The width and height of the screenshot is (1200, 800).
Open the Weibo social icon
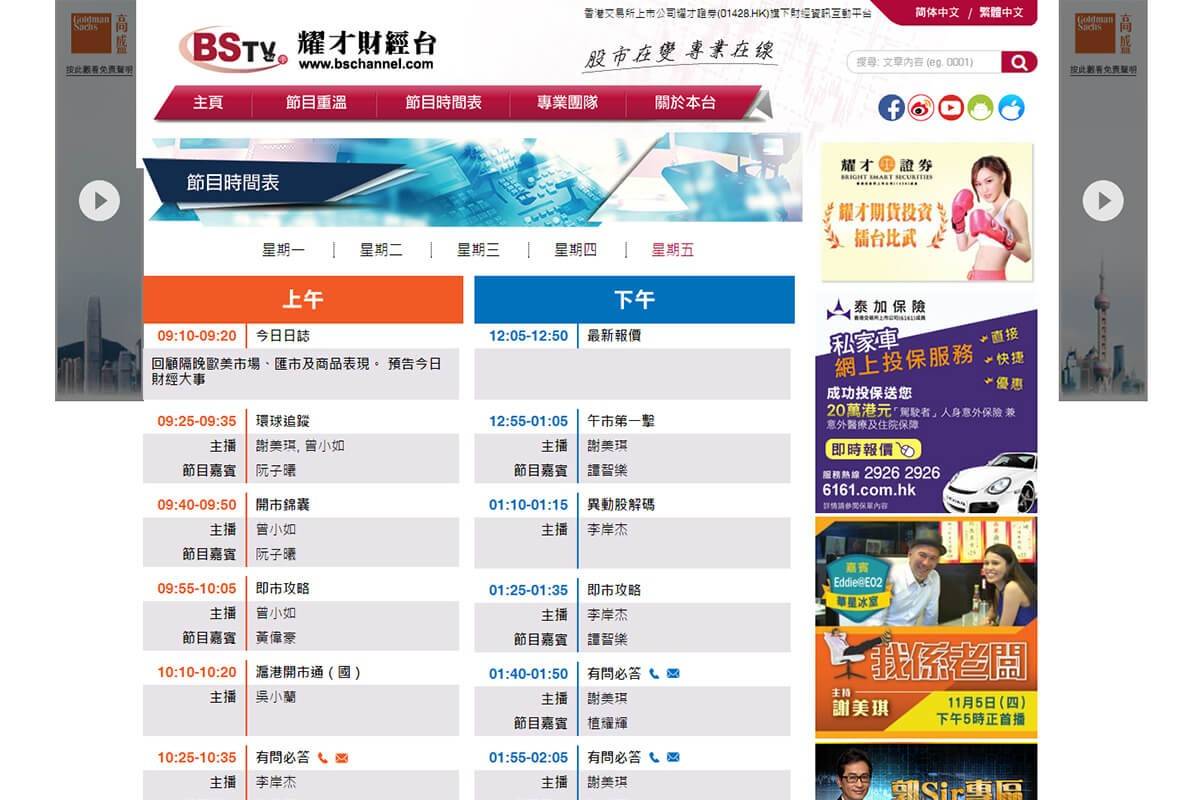point(921,108)
